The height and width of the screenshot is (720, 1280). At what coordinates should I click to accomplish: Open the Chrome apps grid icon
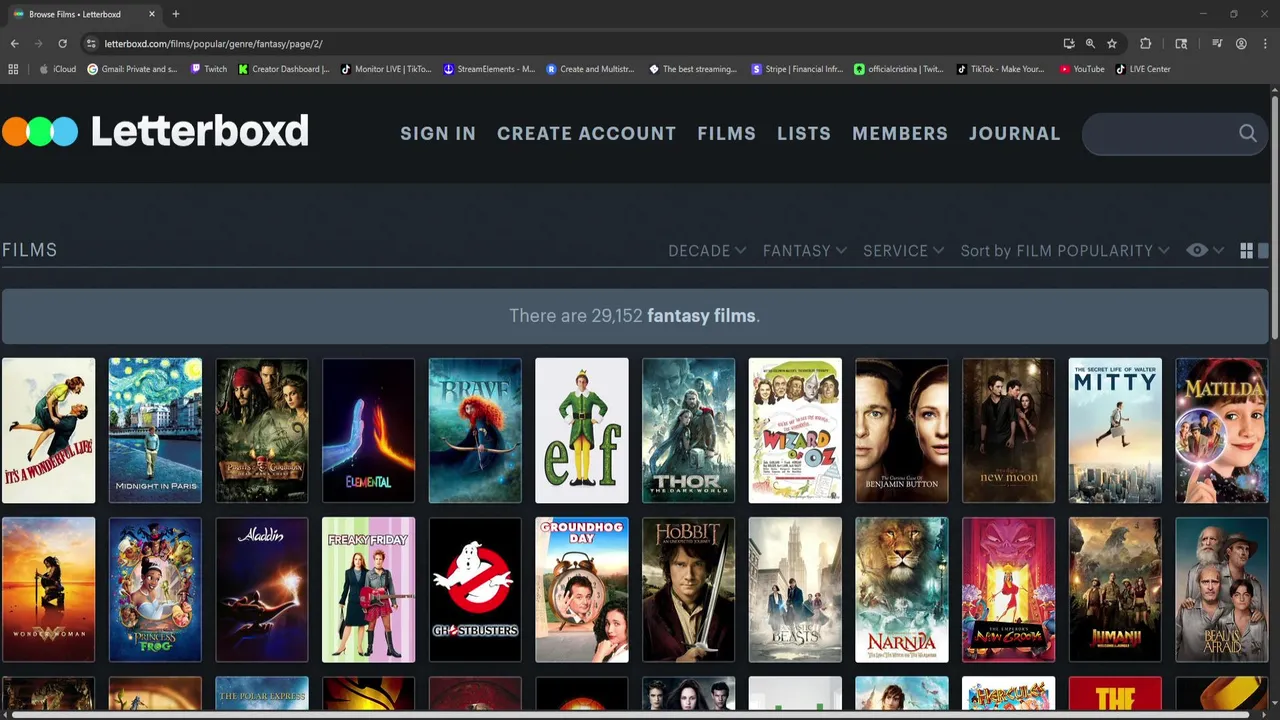[13, 69]
